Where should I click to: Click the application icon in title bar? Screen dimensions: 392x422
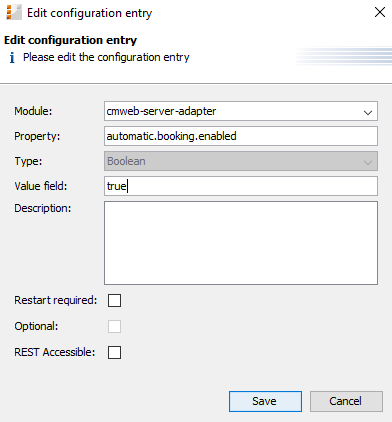pos(14,13)
